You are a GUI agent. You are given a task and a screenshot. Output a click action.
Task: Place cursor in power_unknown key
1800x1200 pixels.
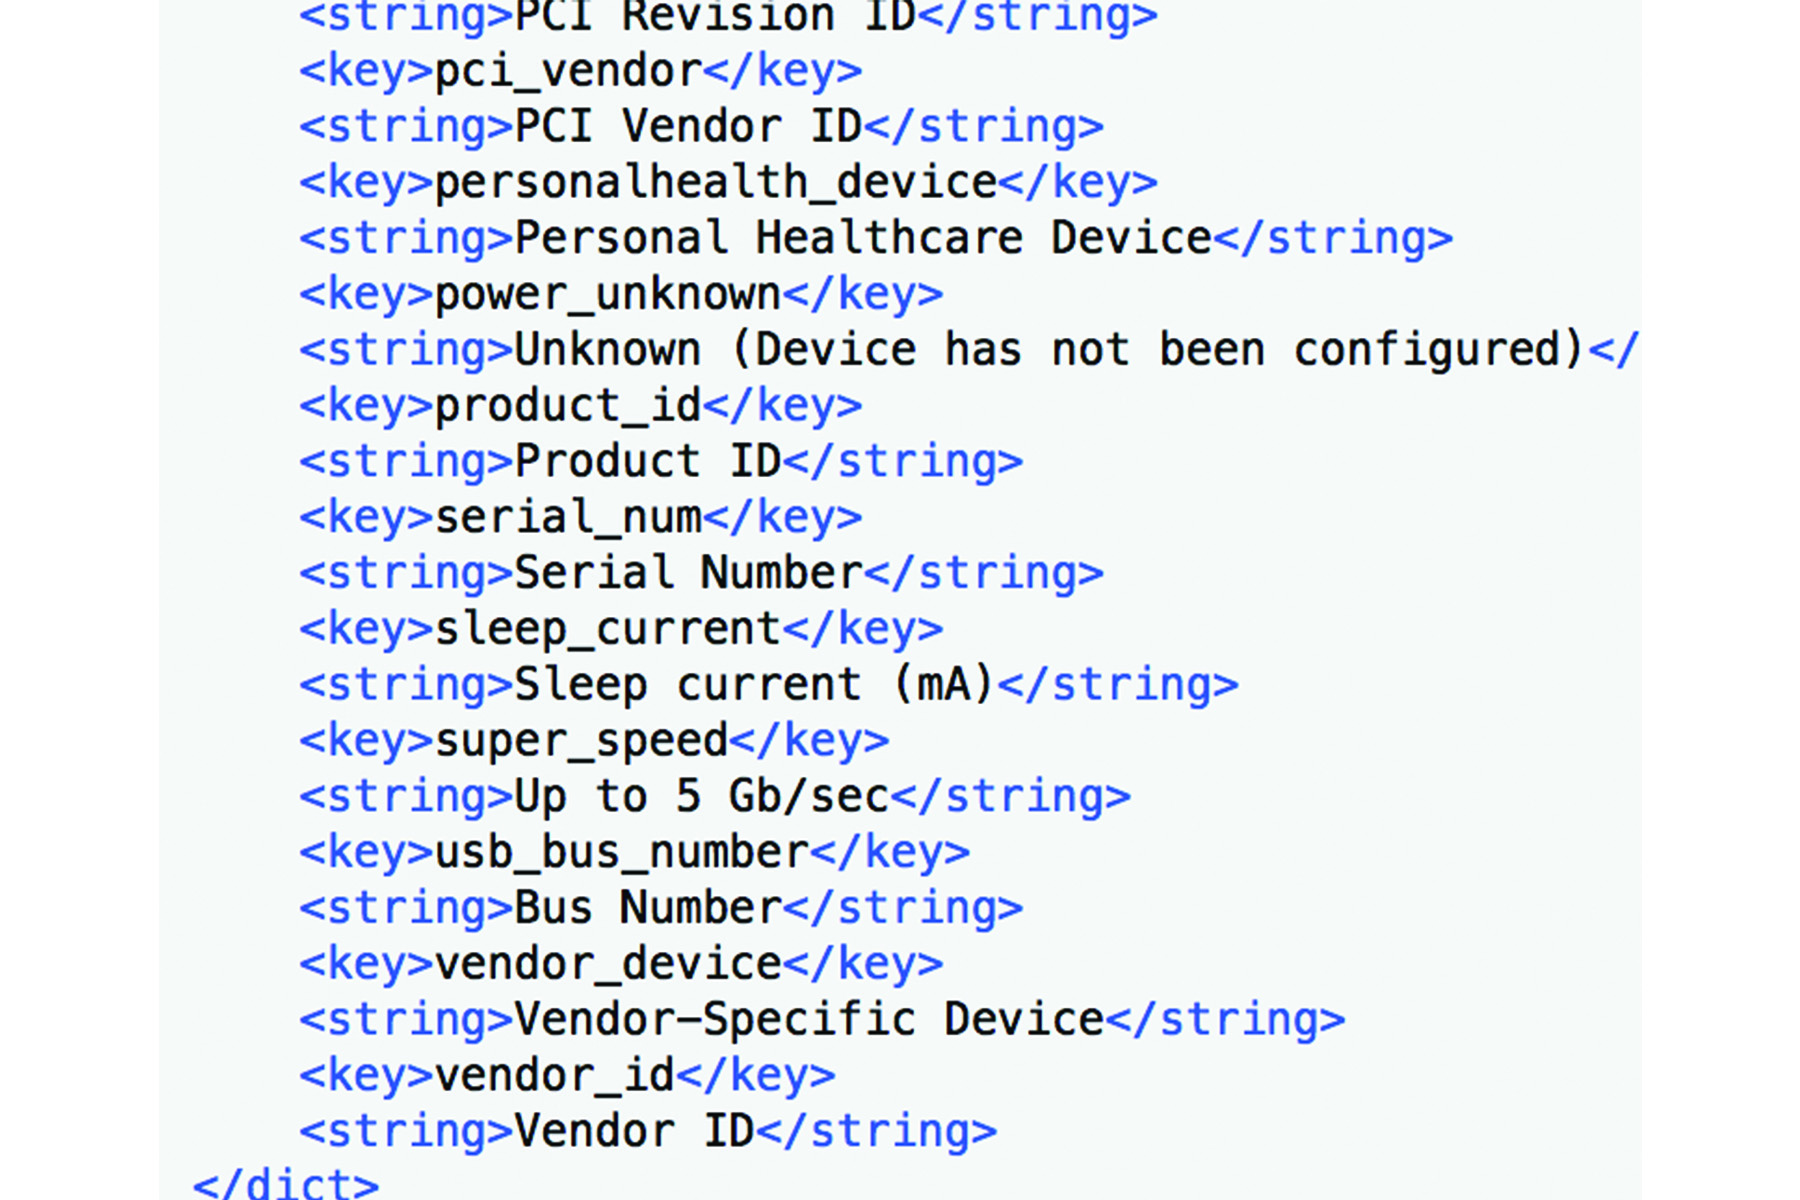[x=607, y=295]
